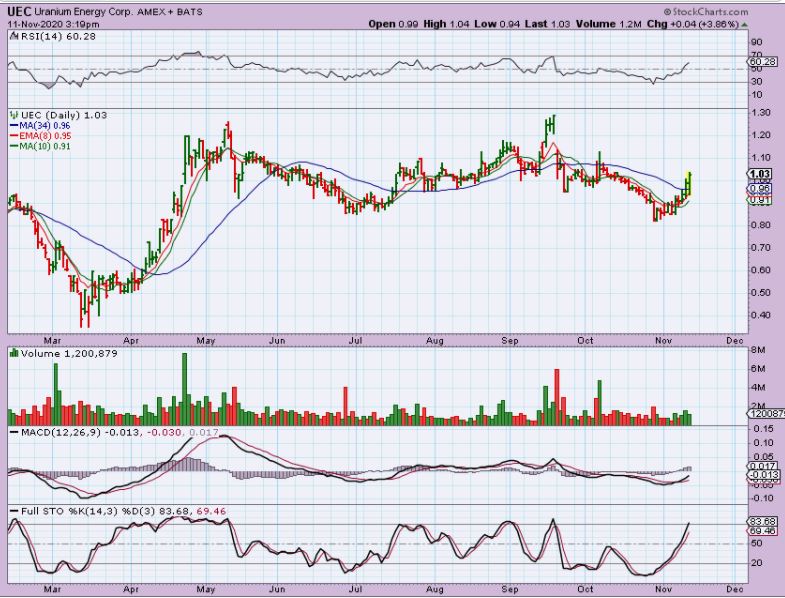Click the Low 0.94 quote value
This screenshot has height=598, width=785.
[x=498, y=24]
